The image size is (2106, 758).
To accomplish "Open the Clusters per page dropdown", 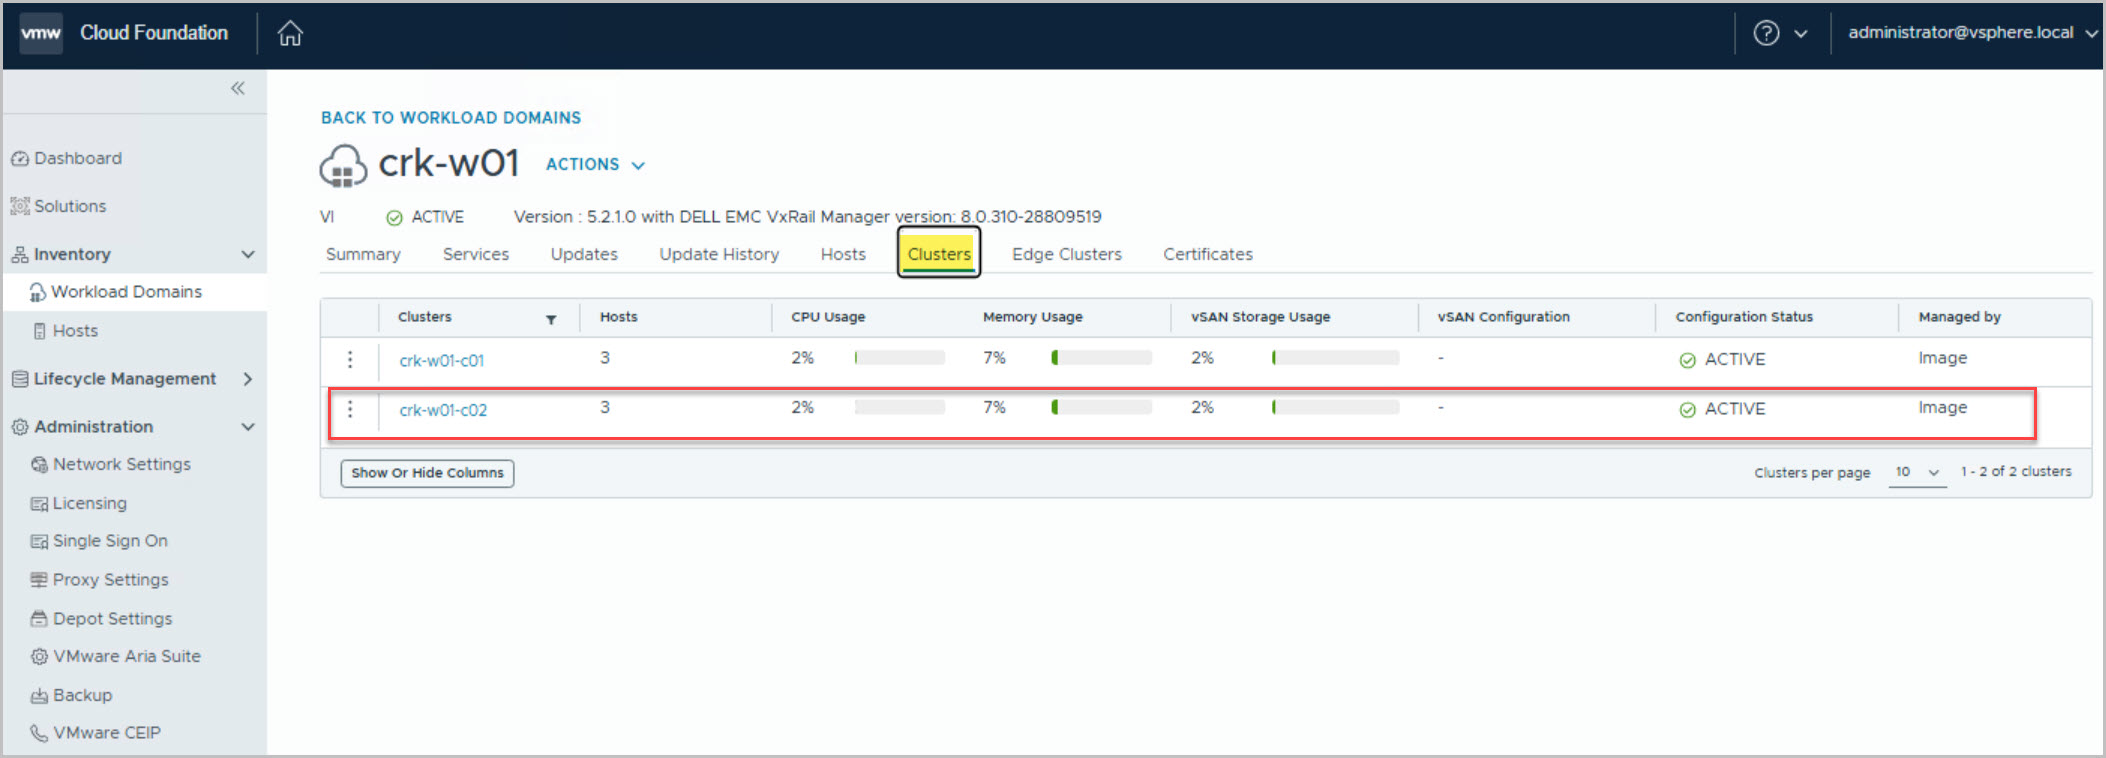I will [x=1916, y=472].
